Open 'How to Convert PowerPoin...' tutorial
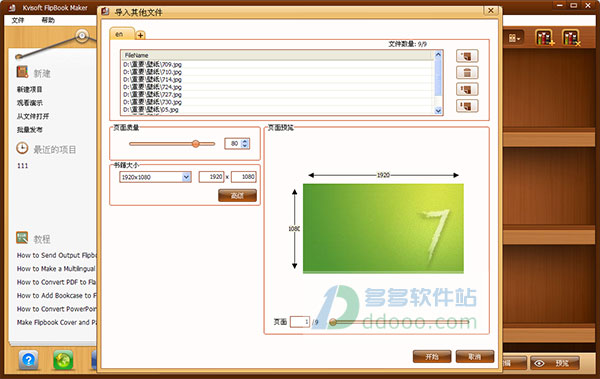The height and width of the screenshot is (379, 600). click(x=57, y=309)
